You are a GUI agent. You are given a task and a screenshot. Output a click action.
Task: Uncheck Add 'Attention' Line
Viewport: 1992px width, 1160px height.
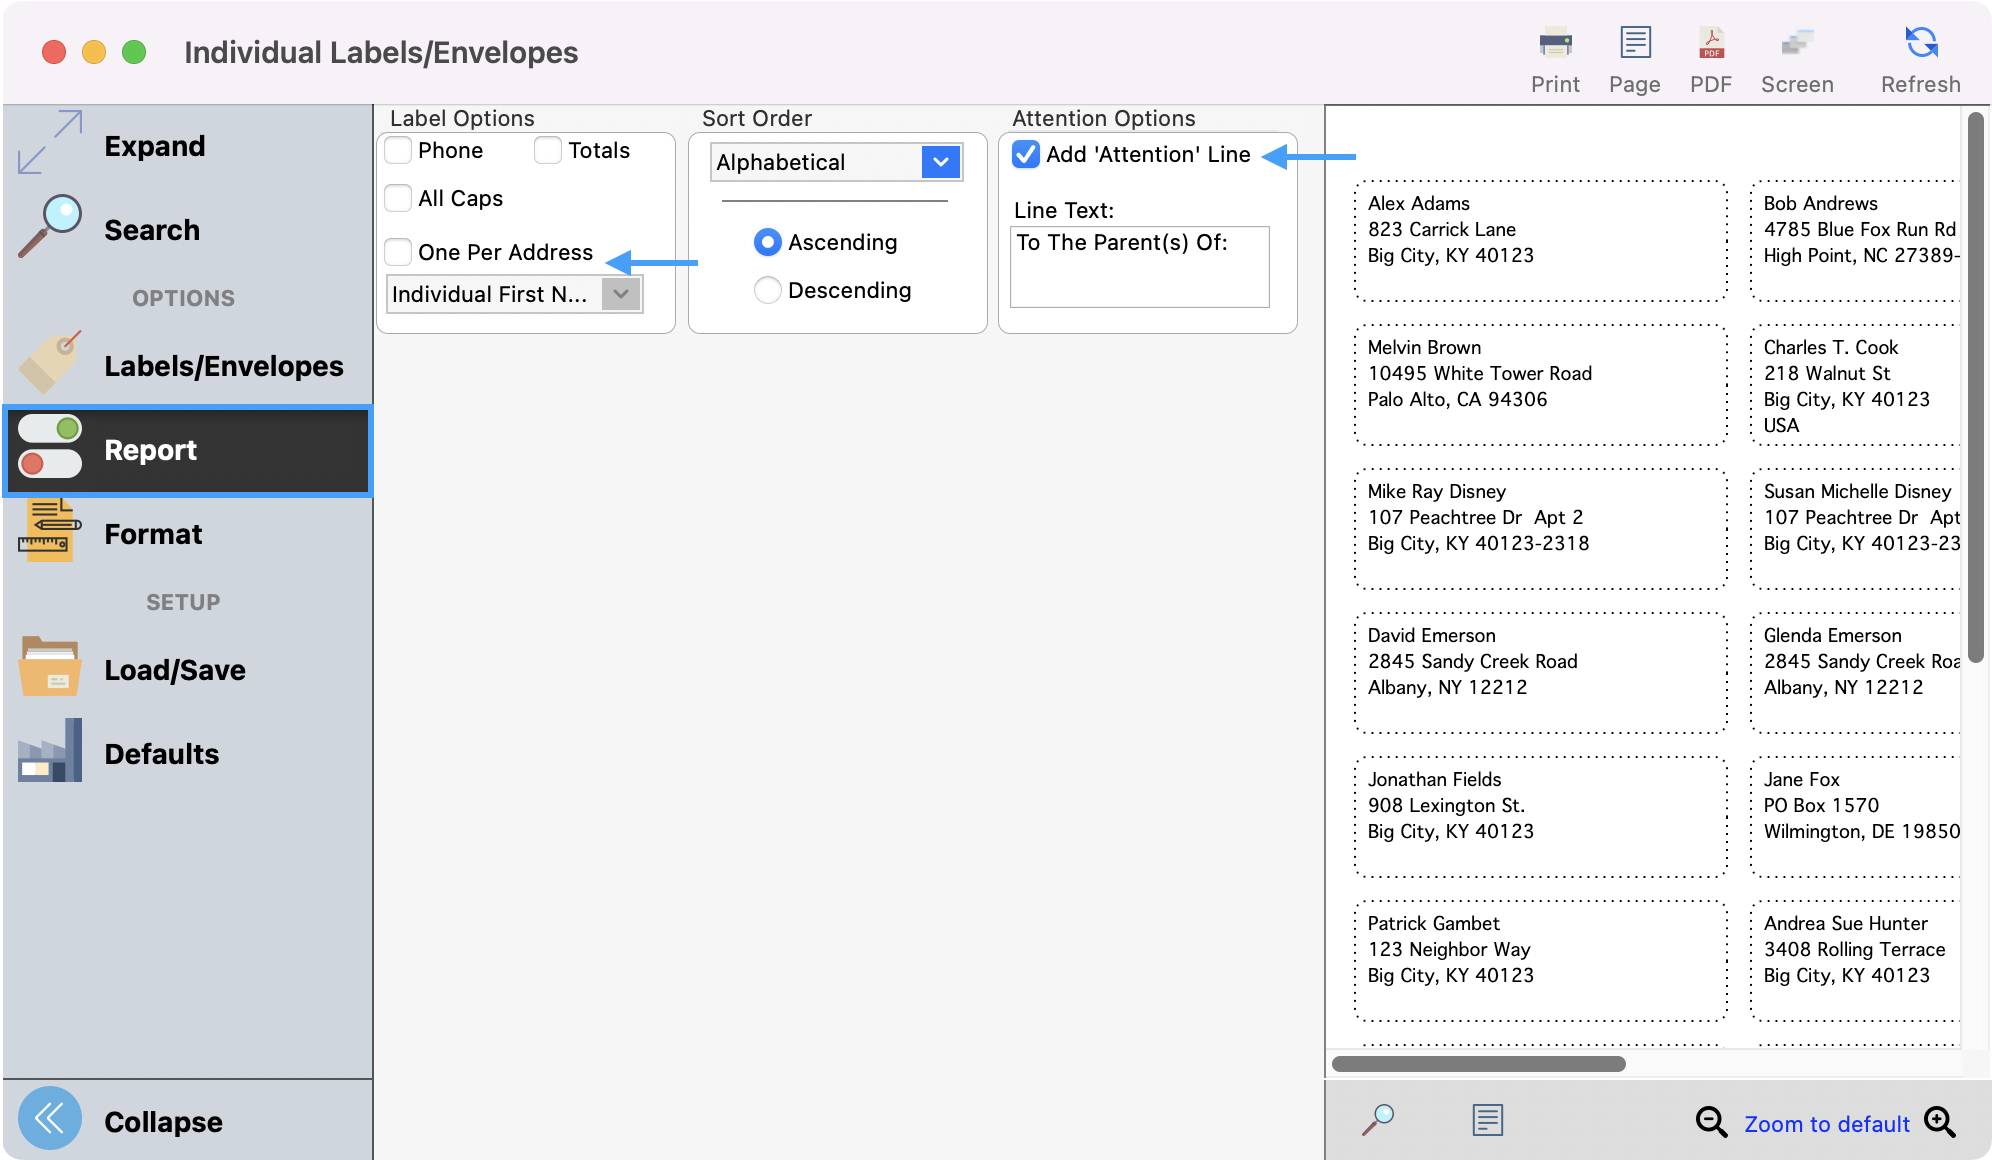click(x=1024, y=154)
